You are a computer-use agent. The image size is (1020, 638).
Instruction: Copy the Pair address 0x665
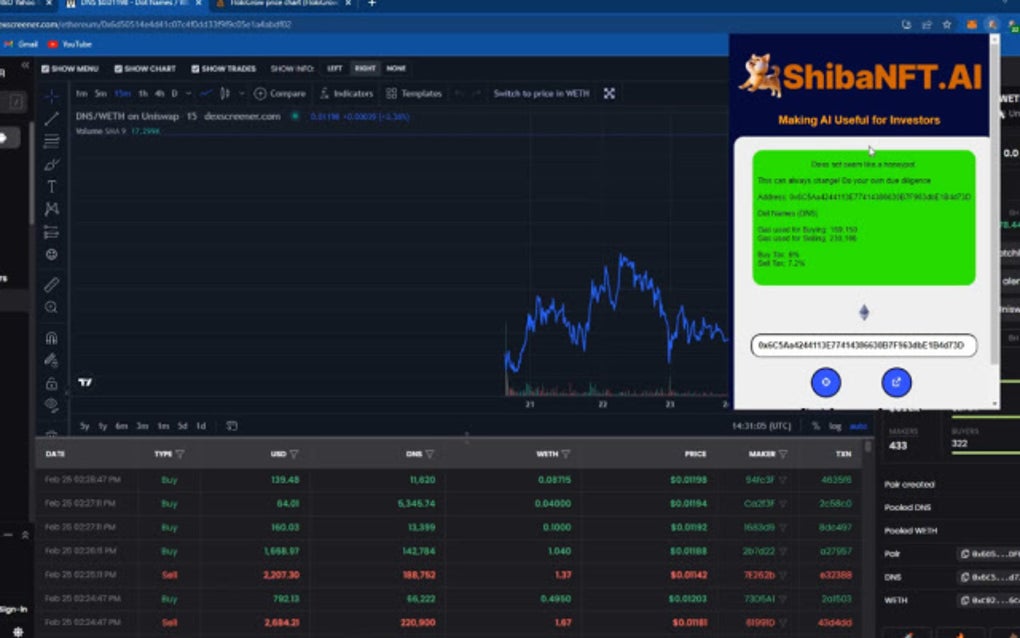coord(965,554)
